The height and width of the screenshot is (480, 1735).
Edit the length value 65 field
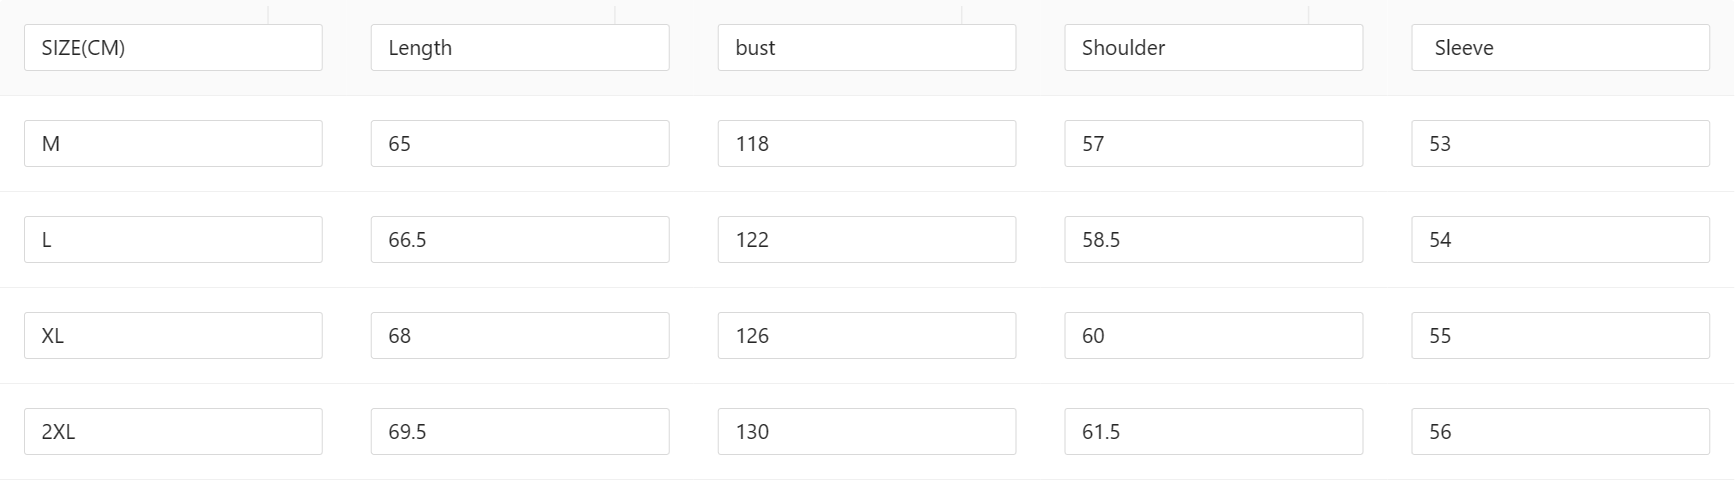(x=520, y=144)
